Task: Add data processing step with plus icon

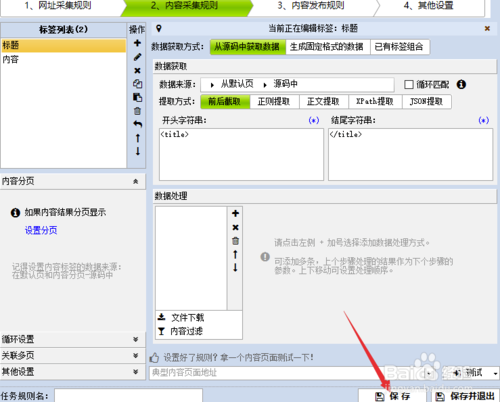Action: 235,213
